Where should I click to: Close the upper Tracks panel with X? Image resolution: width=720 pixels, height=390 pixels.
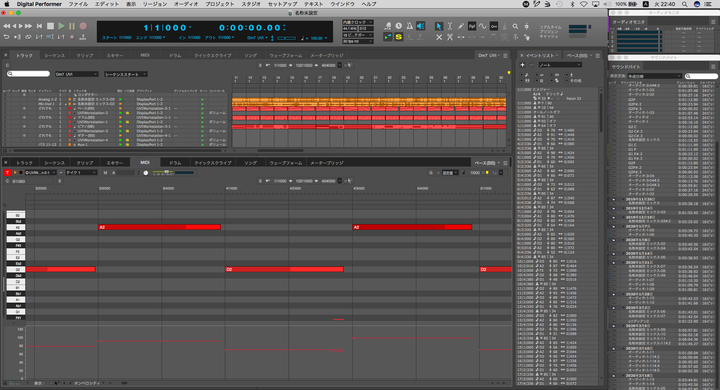click(x=6, y=55)
